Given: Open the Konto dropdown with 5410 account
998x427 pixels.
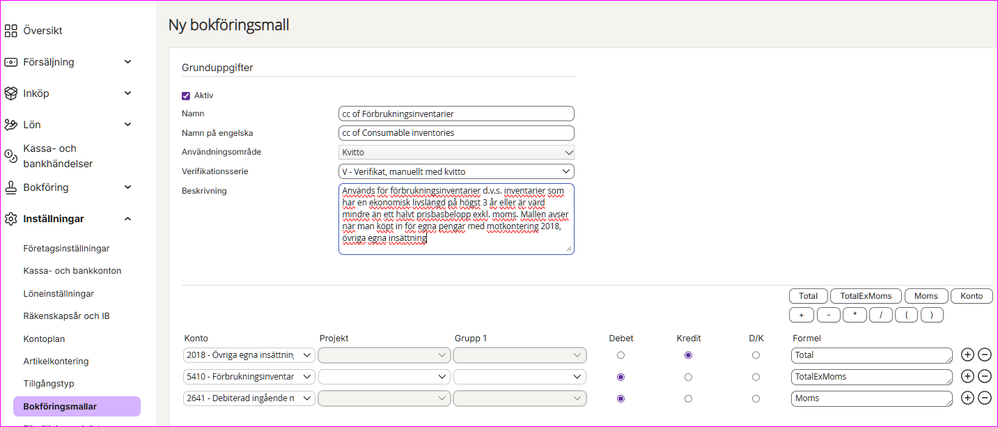Looking at the screenshot, I should [249, 377].
